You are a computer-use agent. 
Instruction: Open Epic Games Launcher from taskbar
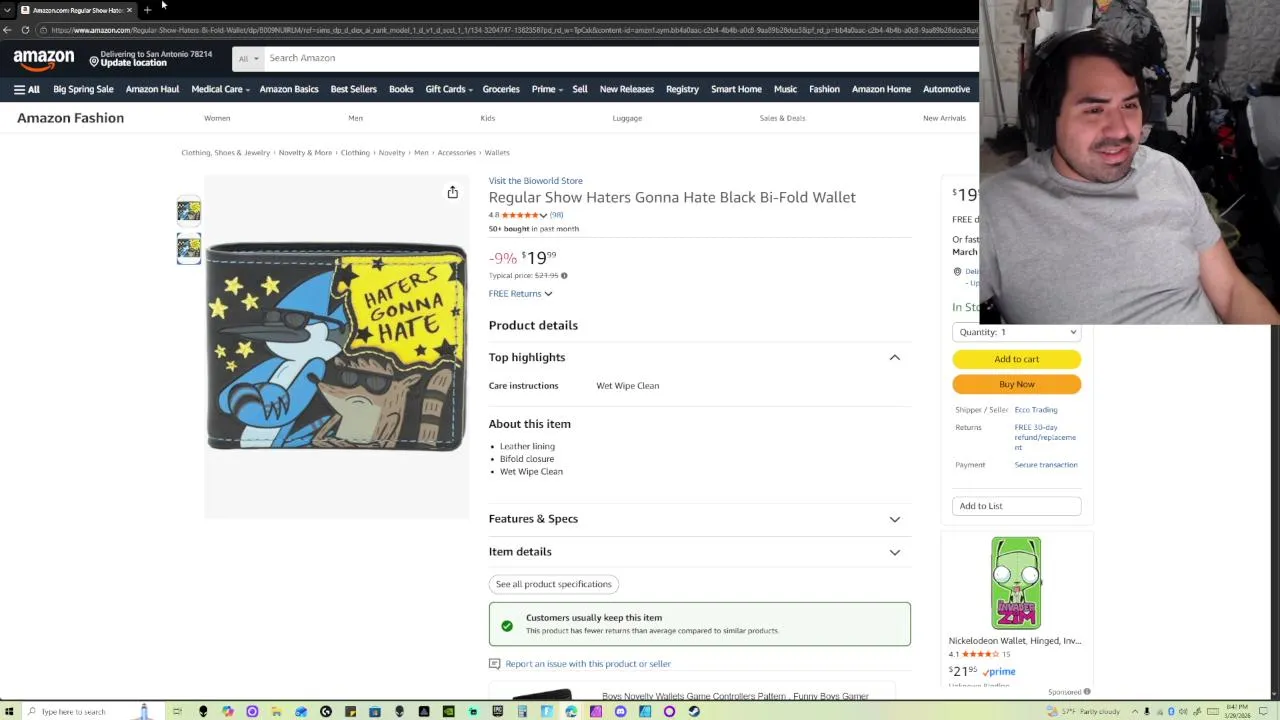click(497, 711)
